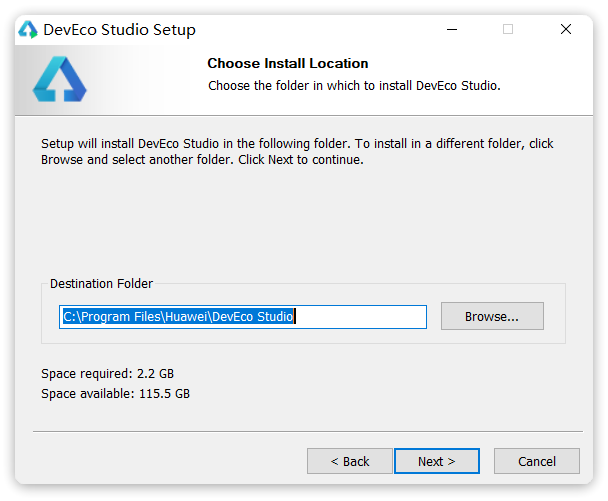Click the 'Space available: 115.5 GB' text
This screenshot has height=501, width=608.
pyautogui.click(x=116, y=394)
